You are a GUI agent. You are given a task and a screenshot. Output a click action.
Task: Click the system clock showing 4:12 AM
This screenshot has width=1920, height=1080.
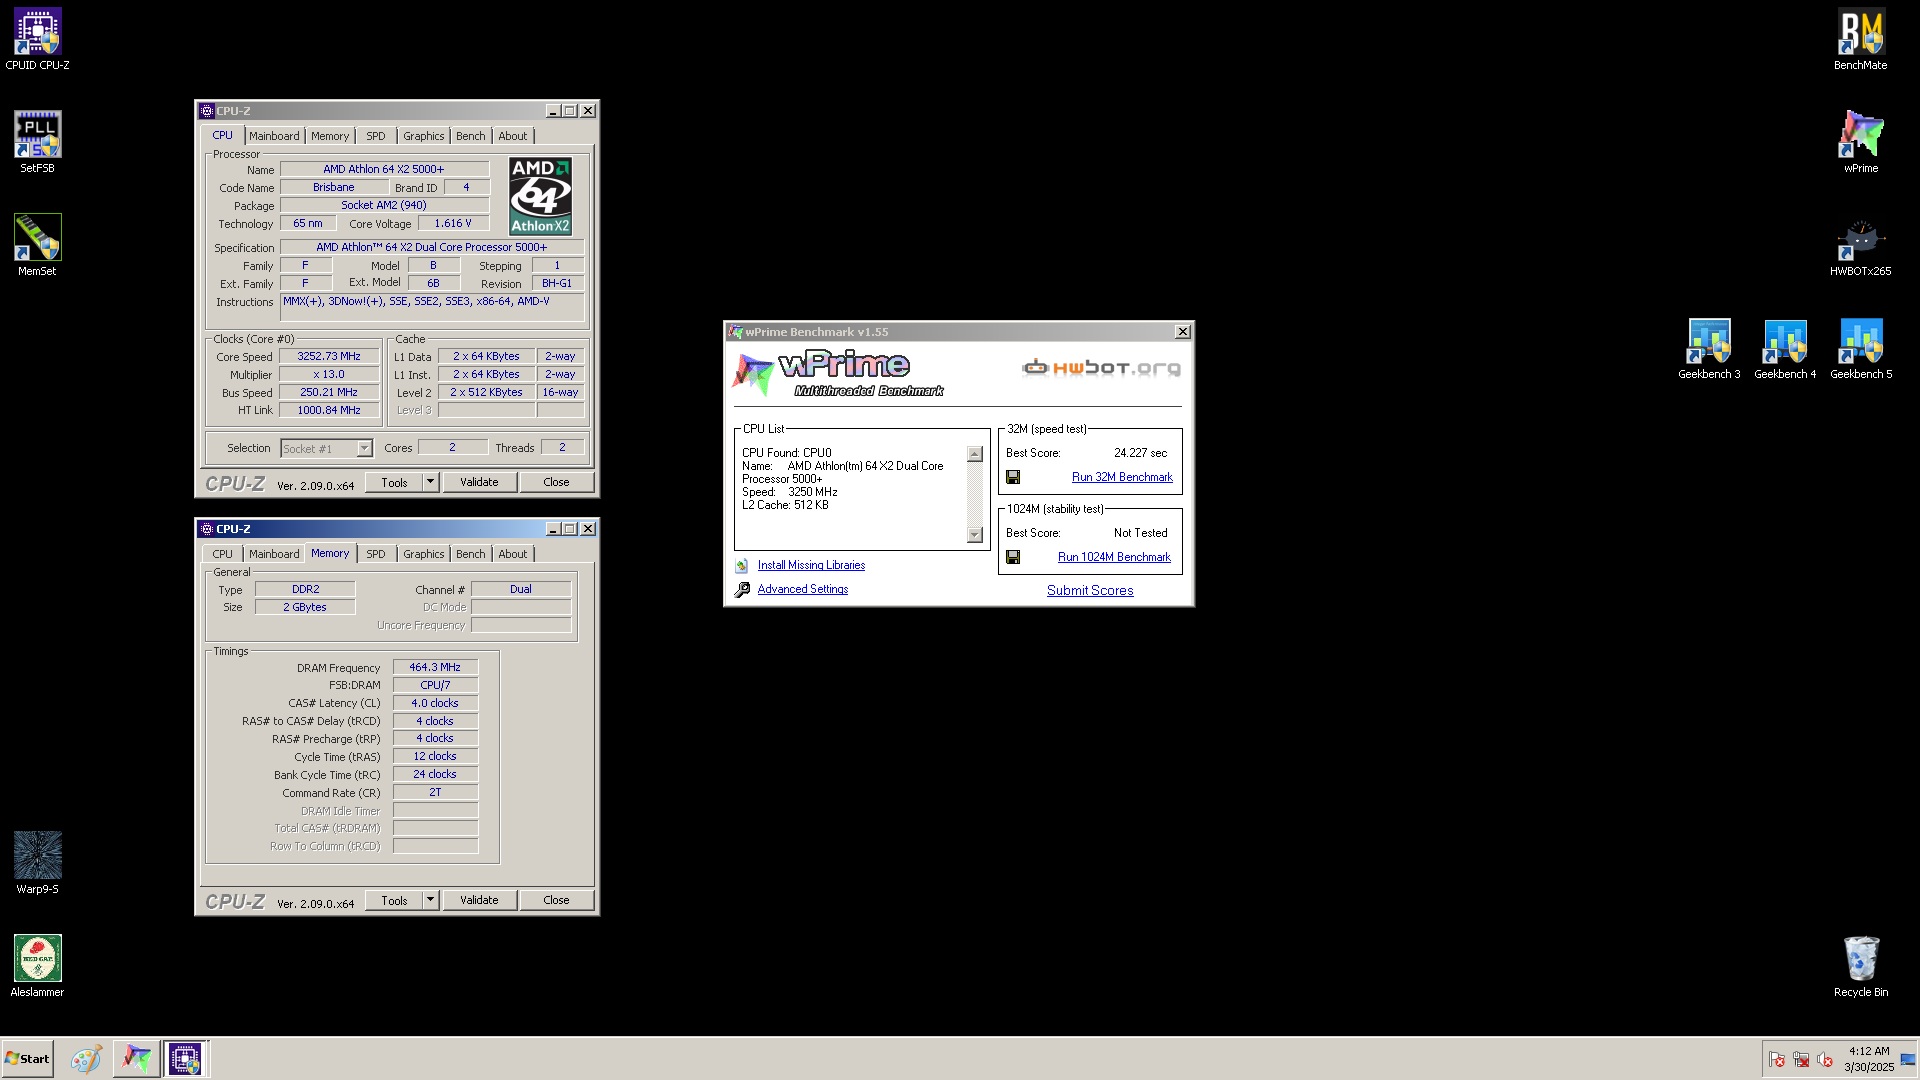point(1869,1051)
